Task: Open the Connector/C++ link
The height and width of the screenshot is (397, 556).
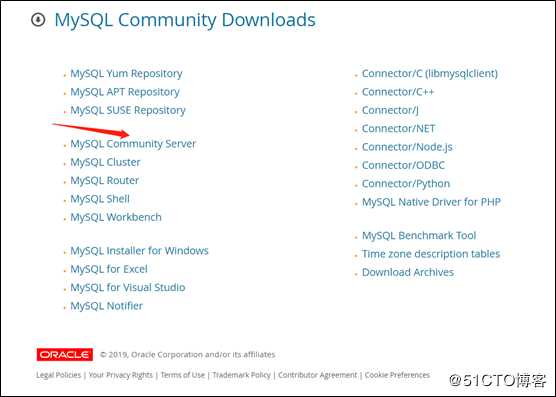Action: pos(398,92)
